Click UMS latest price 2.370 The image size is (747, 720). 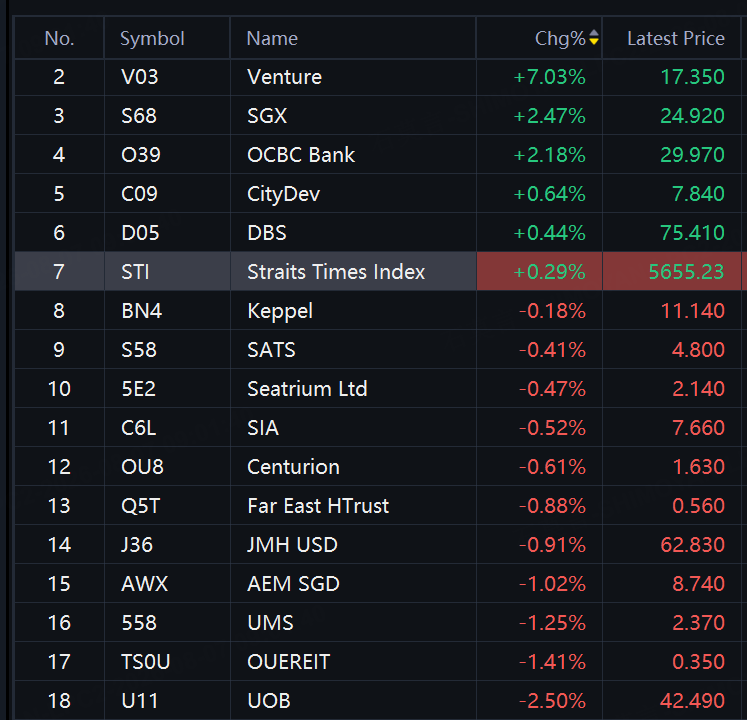coord(698,623)
